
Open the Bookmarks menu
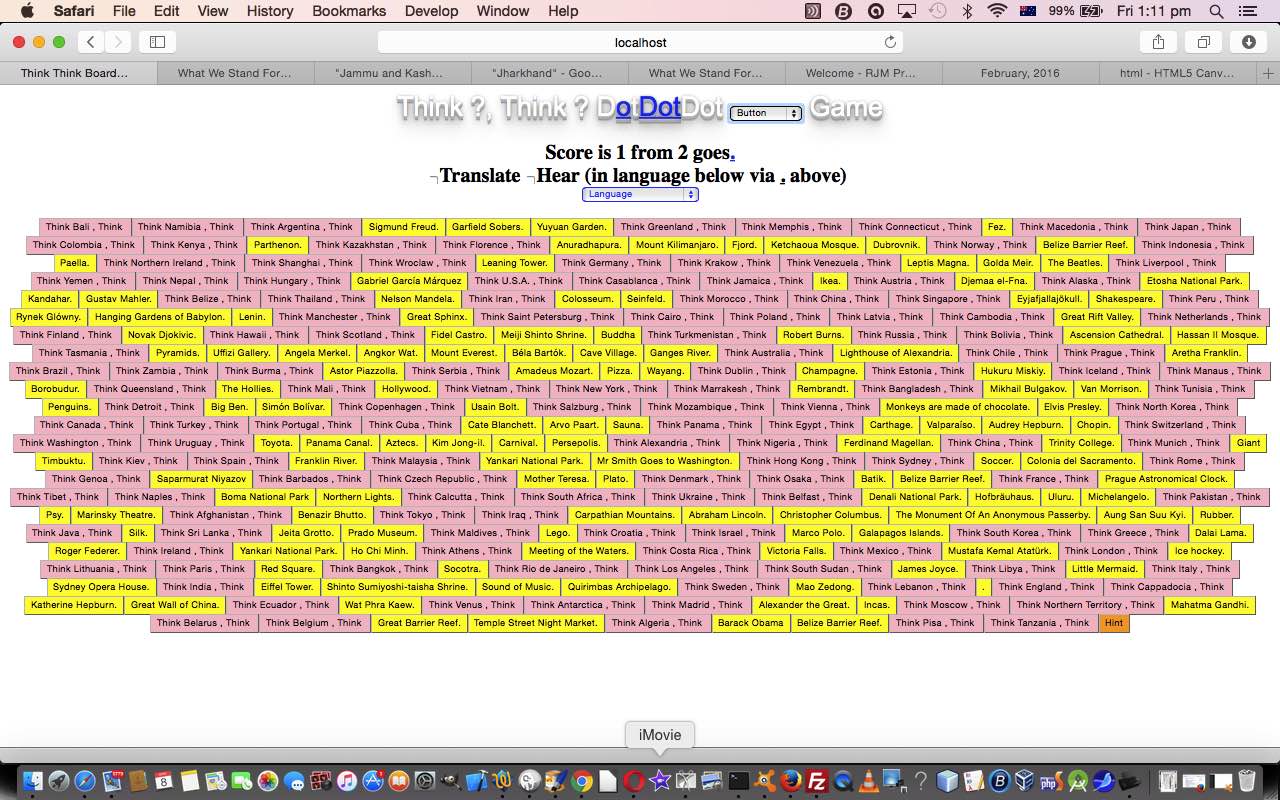coord(349,11)
